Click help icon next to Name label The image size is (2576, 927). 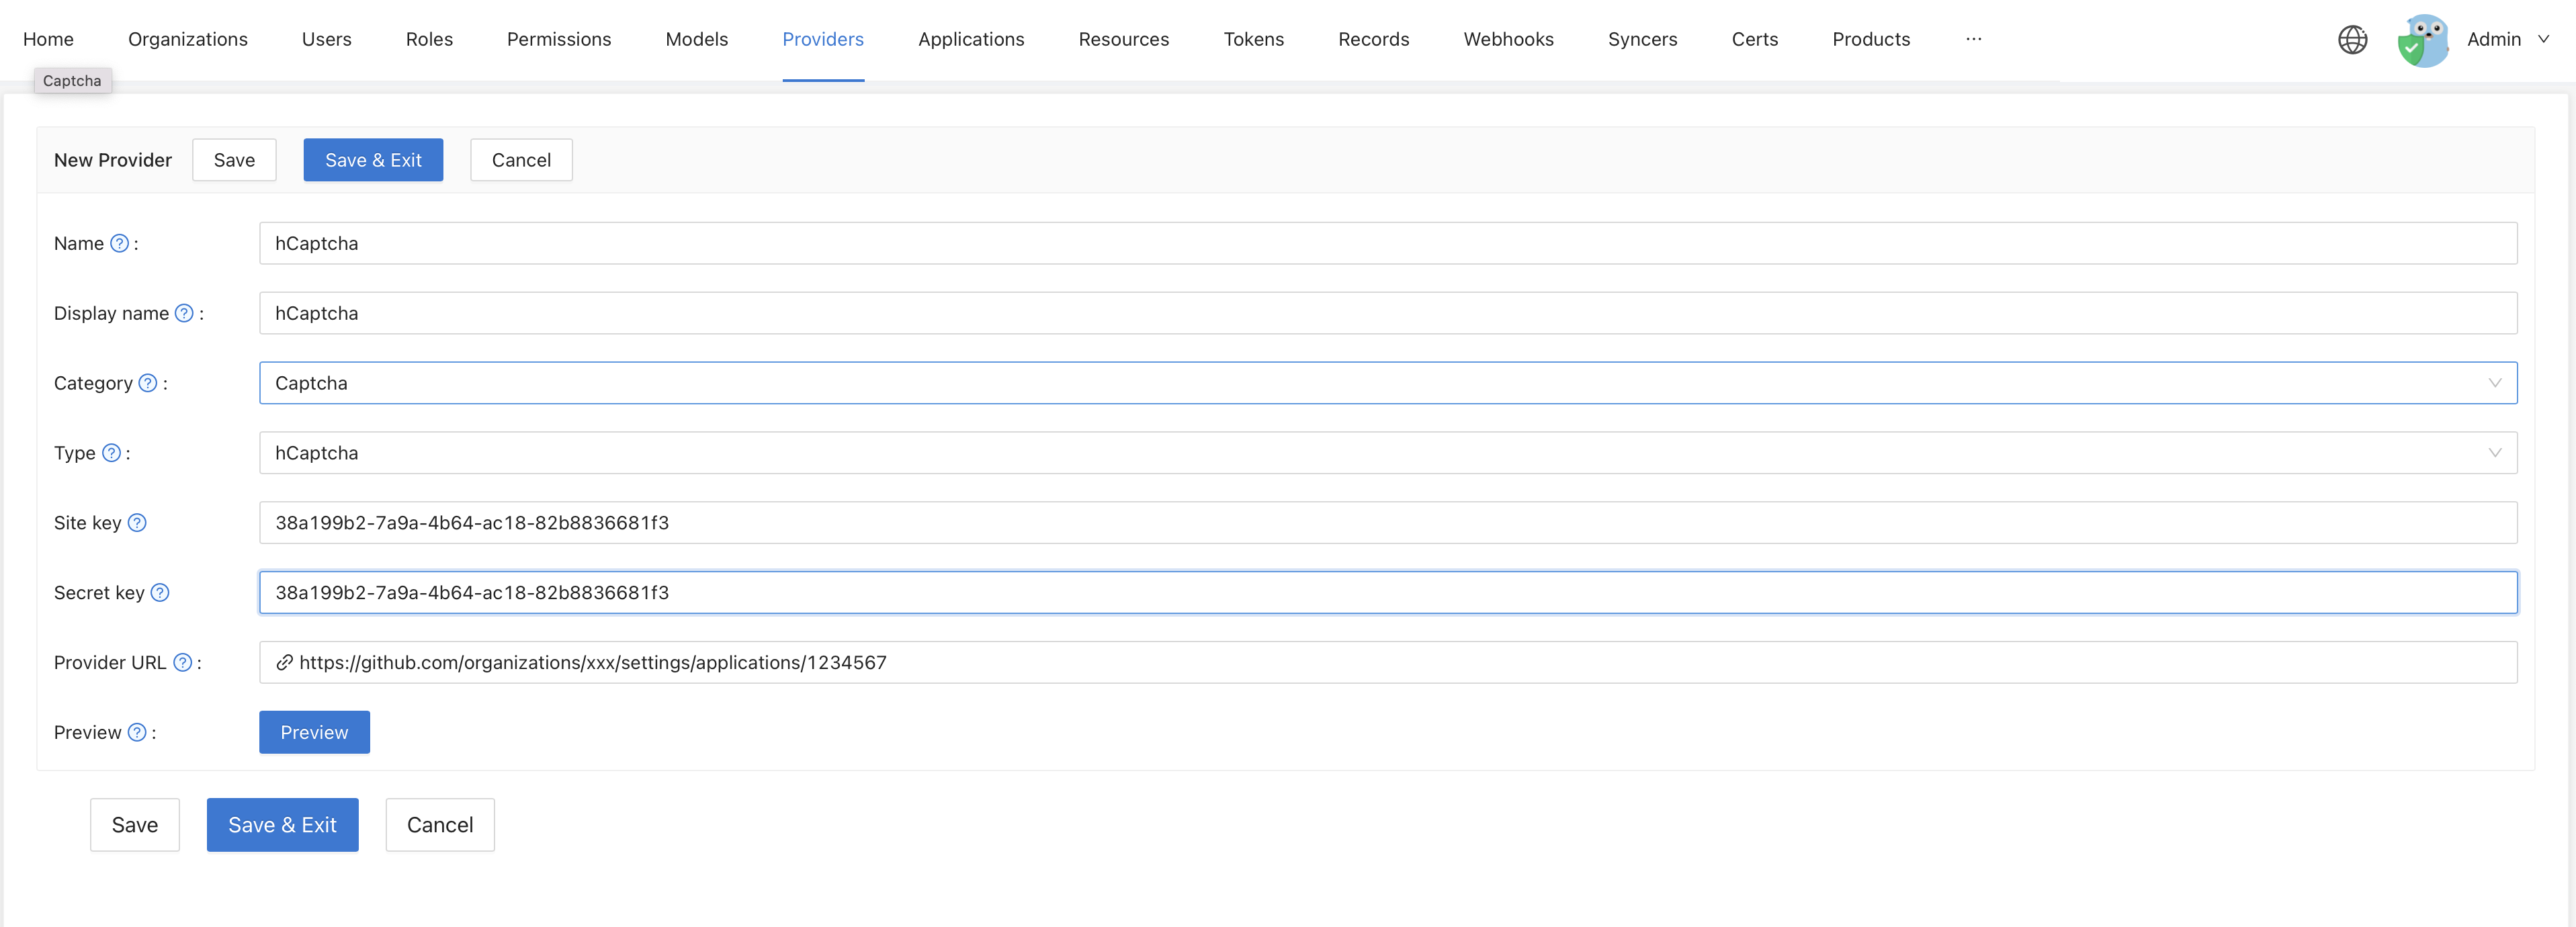coord(119,243)
